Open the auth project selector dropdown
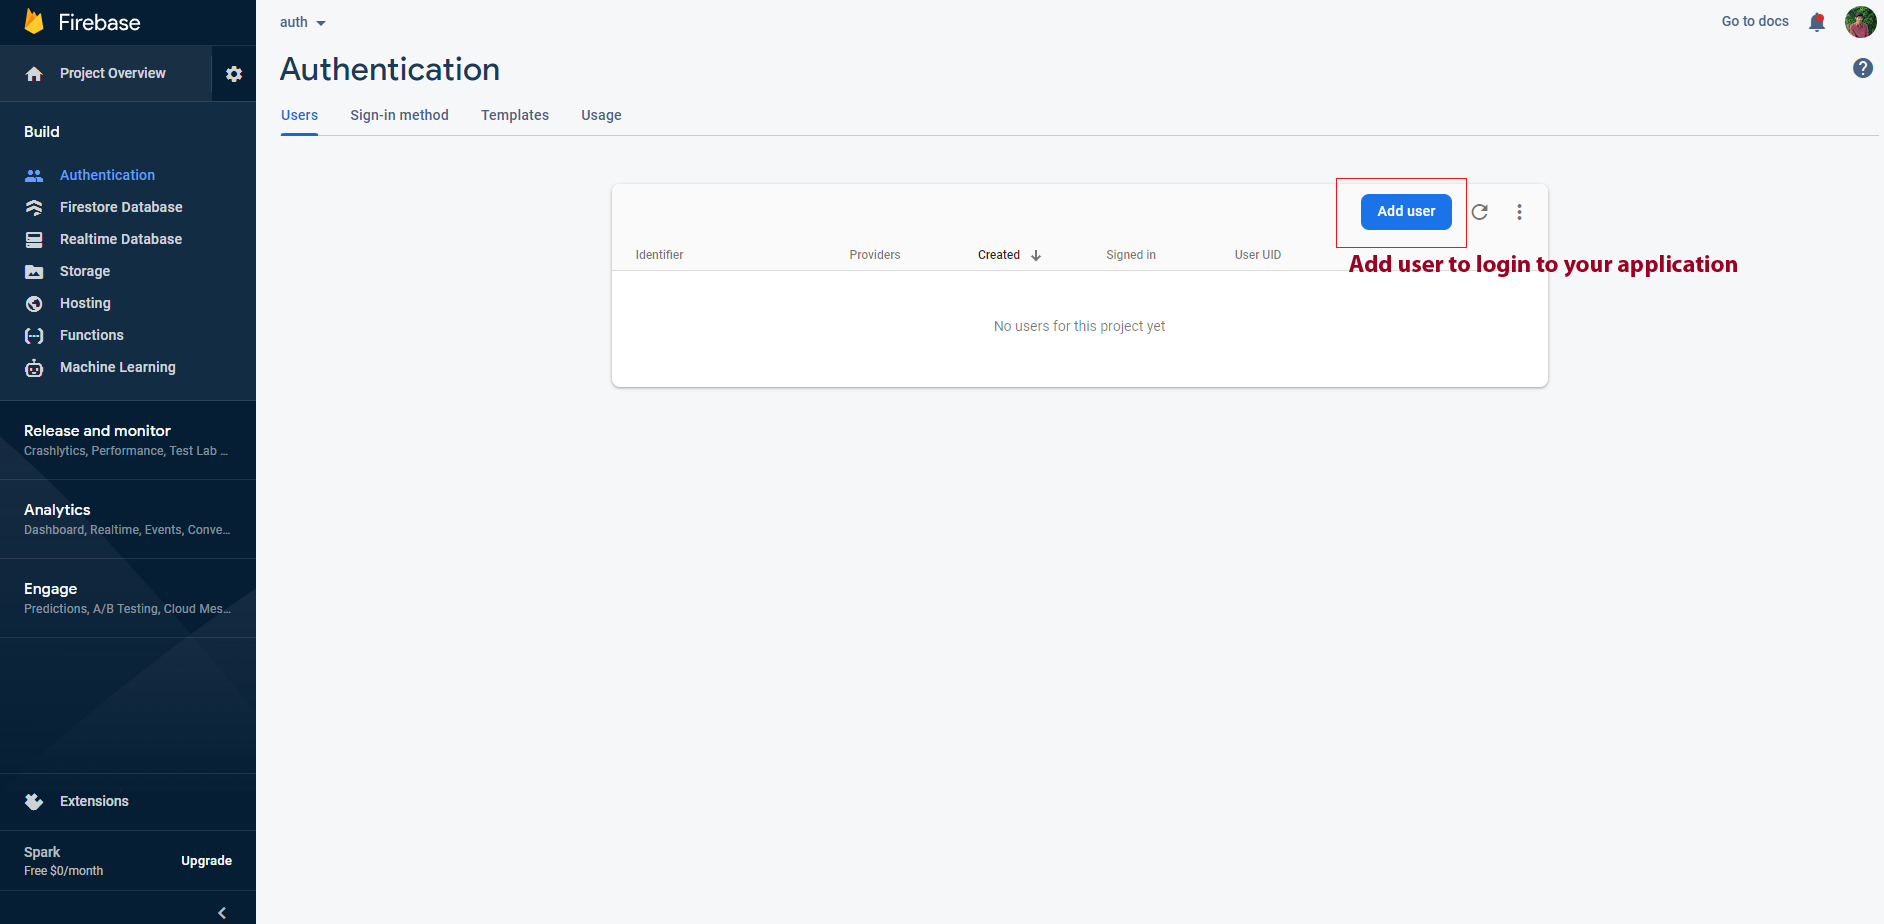 click(303, 22)
